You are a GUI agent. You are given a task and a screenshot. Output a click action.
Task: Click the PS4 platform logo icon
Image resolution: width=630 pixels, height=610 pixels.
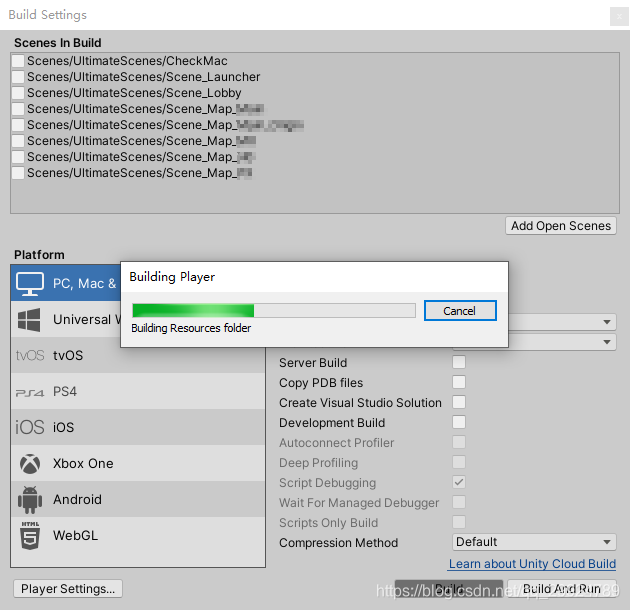point(30,392)
